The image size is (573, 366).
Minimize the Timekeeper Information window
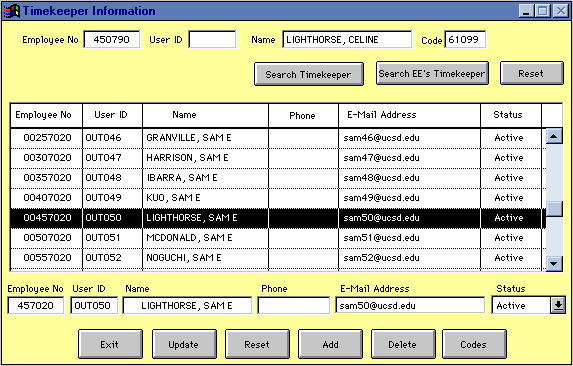tap(526, 11)
